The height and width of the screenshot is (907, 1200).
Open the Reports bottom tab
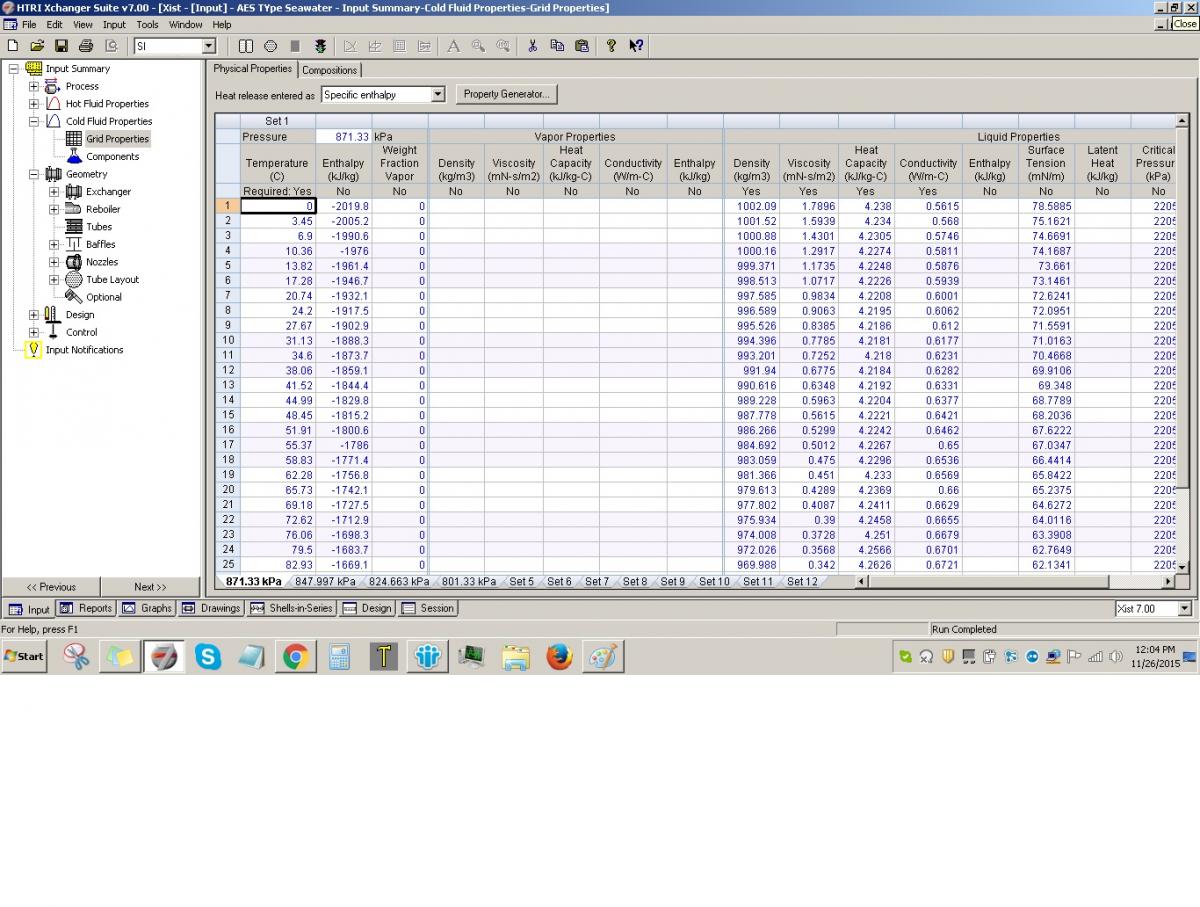(x=87, y=608)
